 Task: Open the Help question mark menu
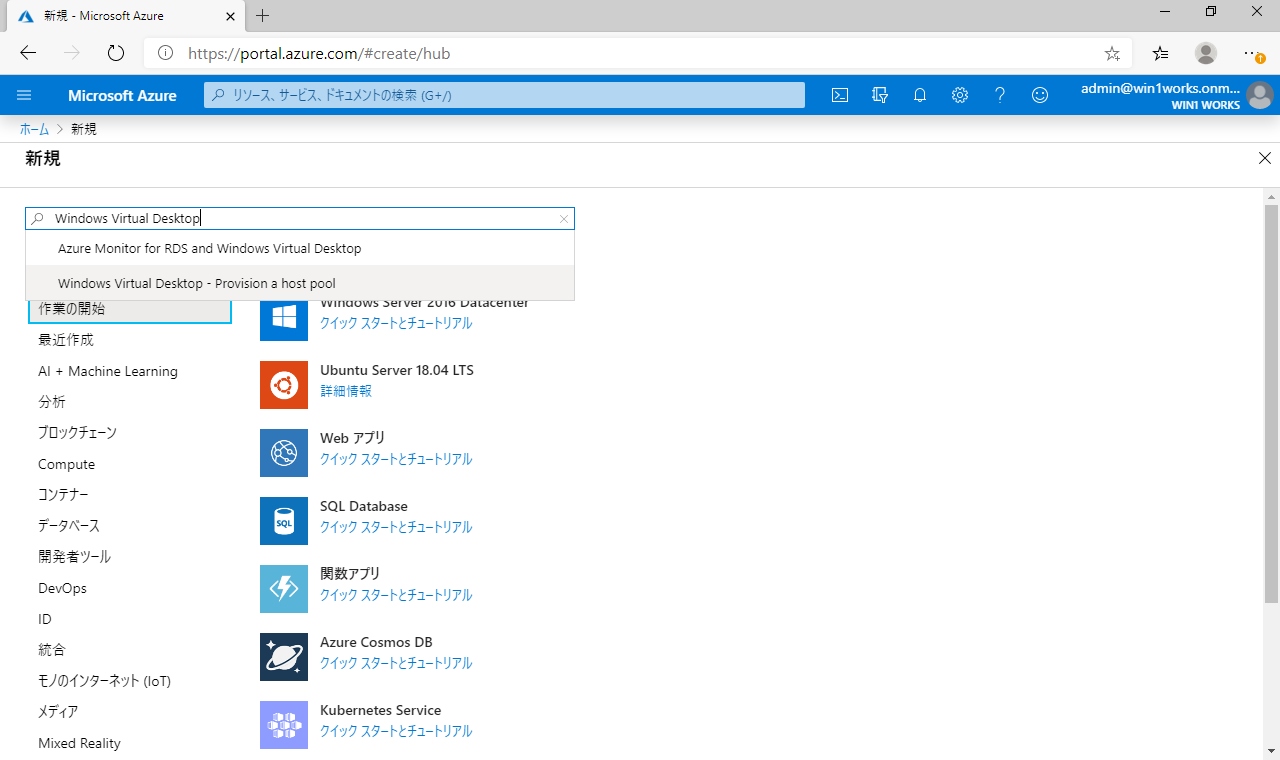[1000, 95]
